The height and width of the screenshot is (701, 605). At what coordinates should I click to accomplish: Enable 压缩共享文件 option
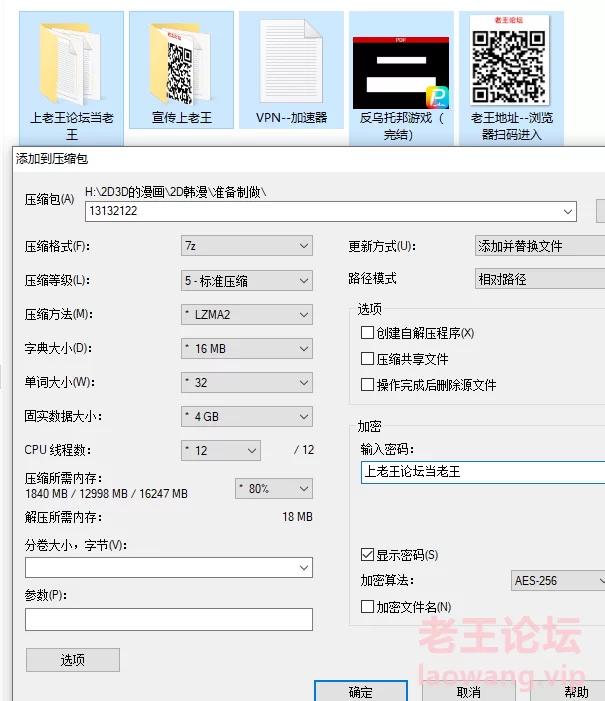tap(367, 359)
